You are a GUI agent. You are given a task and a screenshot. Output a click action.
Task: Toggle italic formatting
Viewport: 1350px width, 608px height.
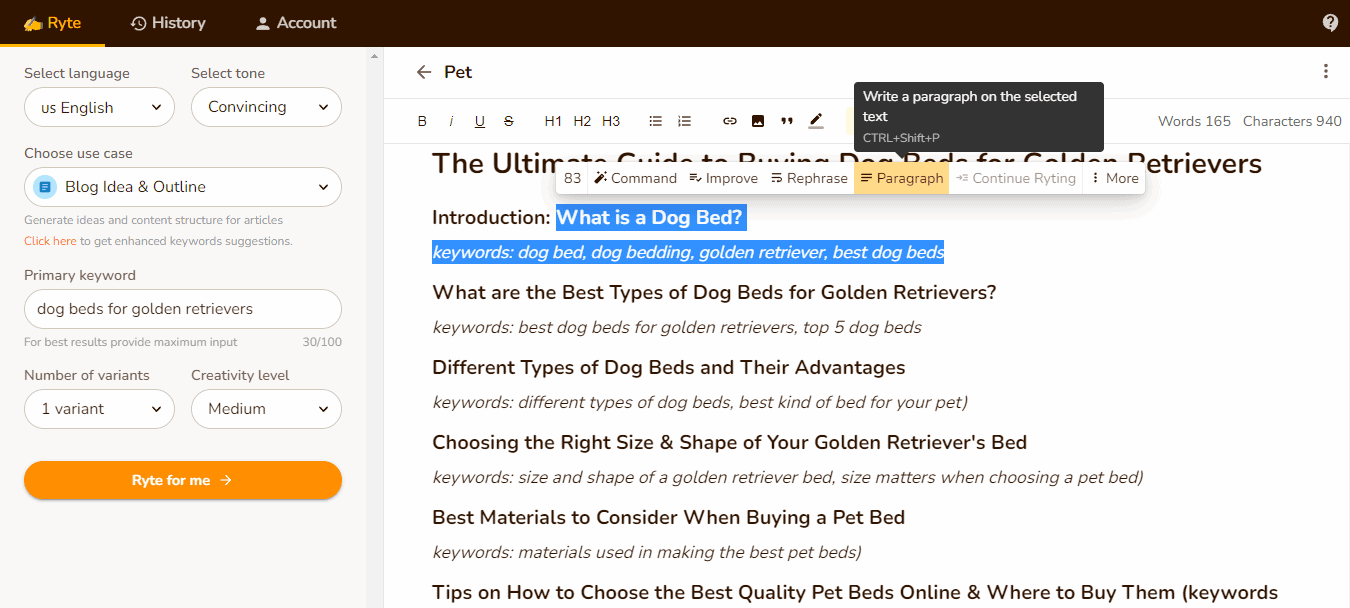(451, 120)
